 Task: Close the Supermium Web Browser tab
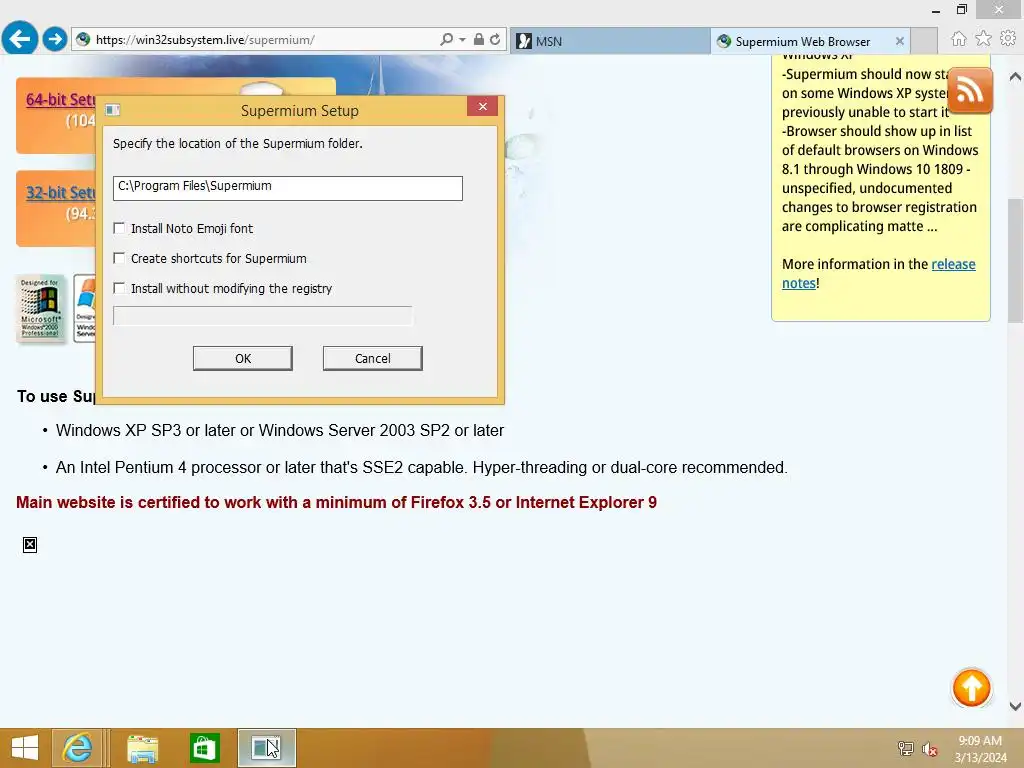tap(899, 41)
